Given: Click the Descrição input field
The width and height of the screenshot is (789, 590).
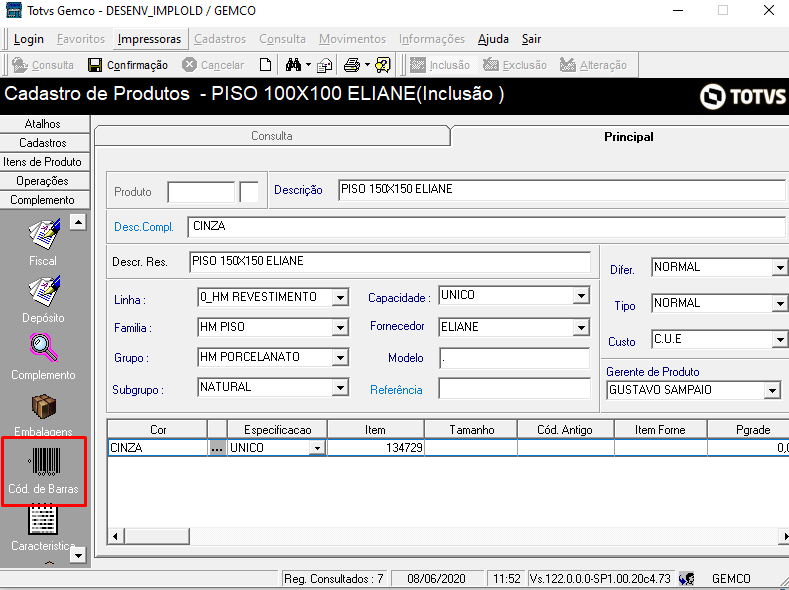Looking at the screenshot, I should pos(562,190).
